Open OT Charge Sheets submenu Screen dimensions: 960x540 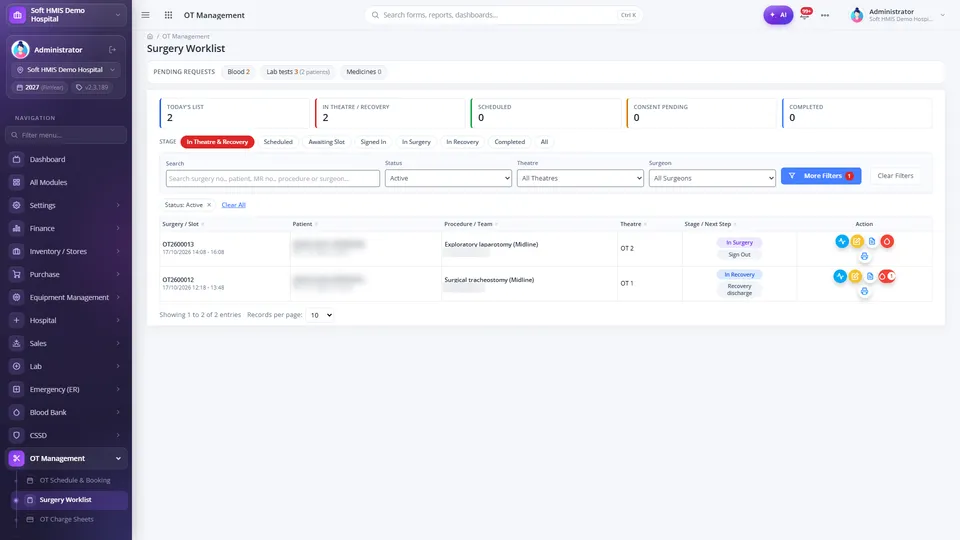(66, 519)
